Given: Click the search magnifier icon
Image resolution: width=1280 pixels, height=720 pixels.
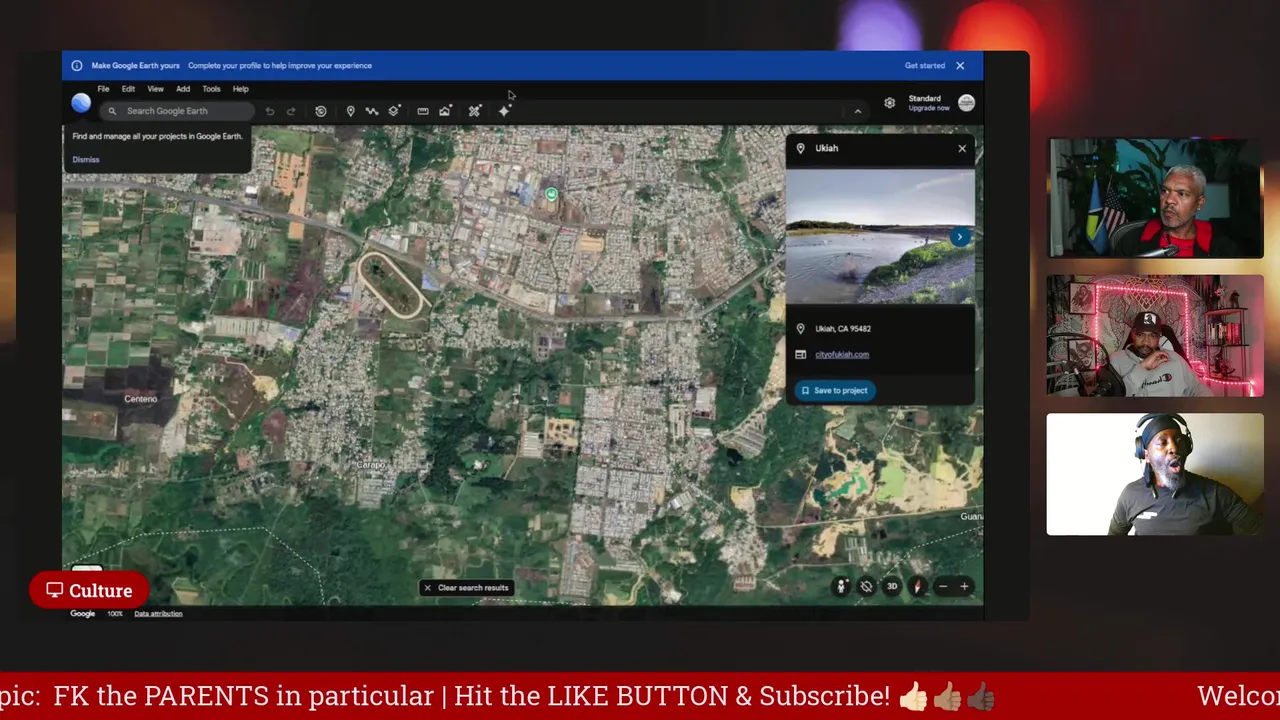Looking at the screenshot, I should [x=112, y=111].
